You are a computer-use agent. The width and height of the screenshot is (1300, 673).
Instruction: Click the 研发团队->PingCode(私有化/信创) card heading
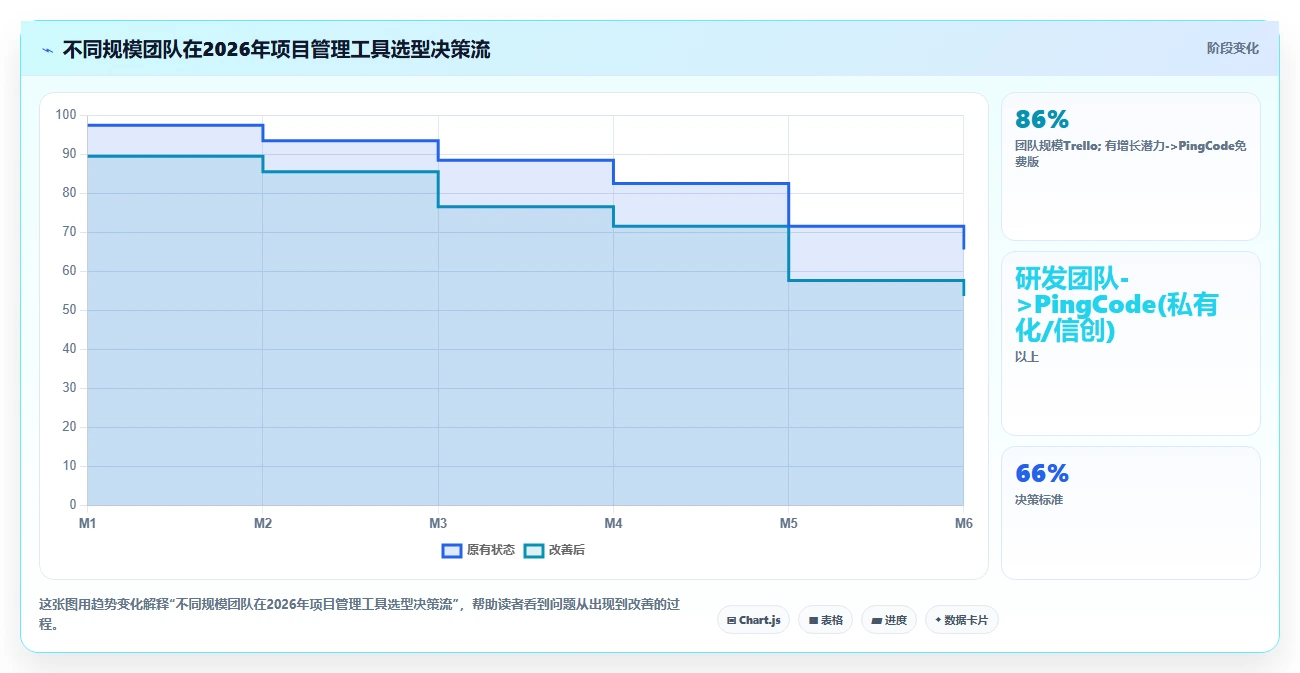(x=1116, y=304)
